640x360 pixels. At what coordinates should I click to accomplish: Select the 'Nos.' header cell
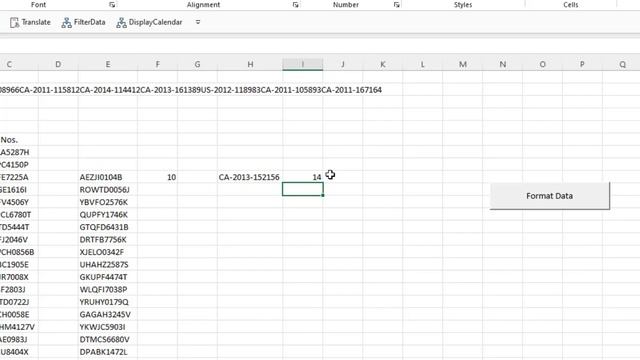pyautogui.click(x=19, y=140)
